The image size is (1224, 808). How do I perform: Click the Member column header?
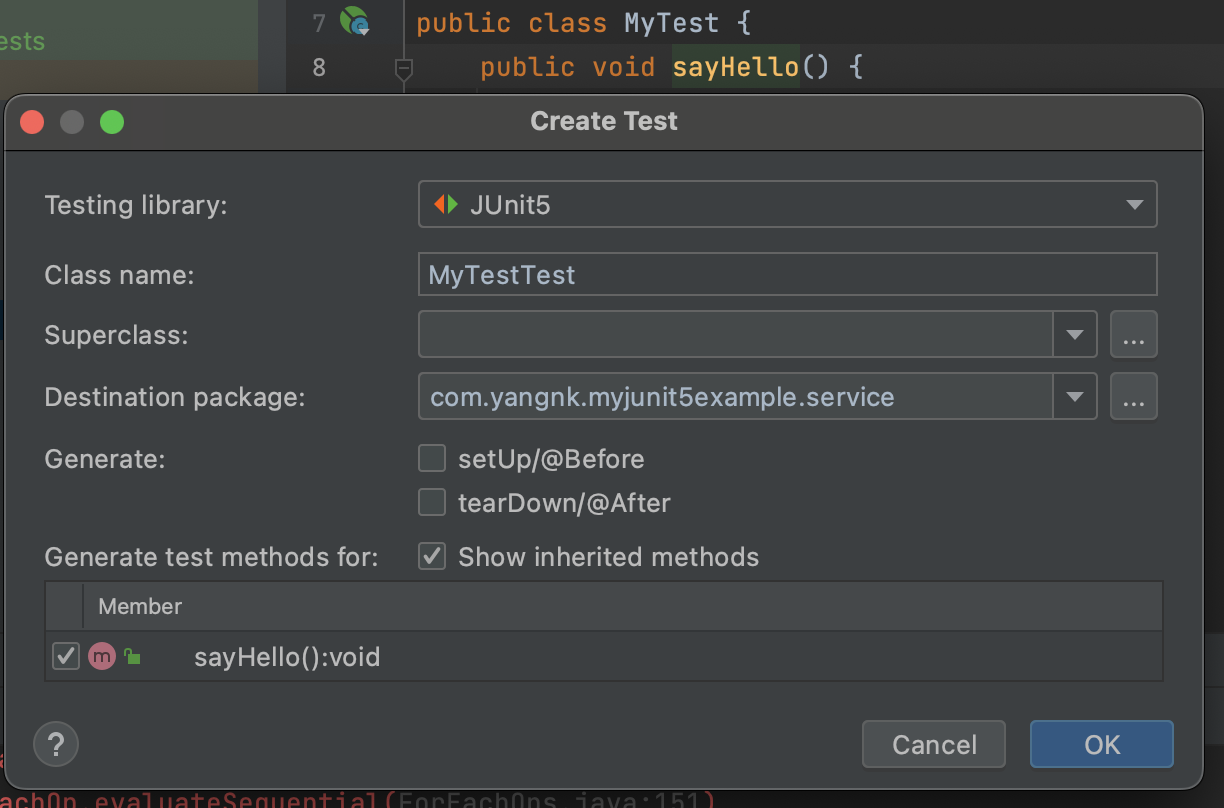click(140, 606)
